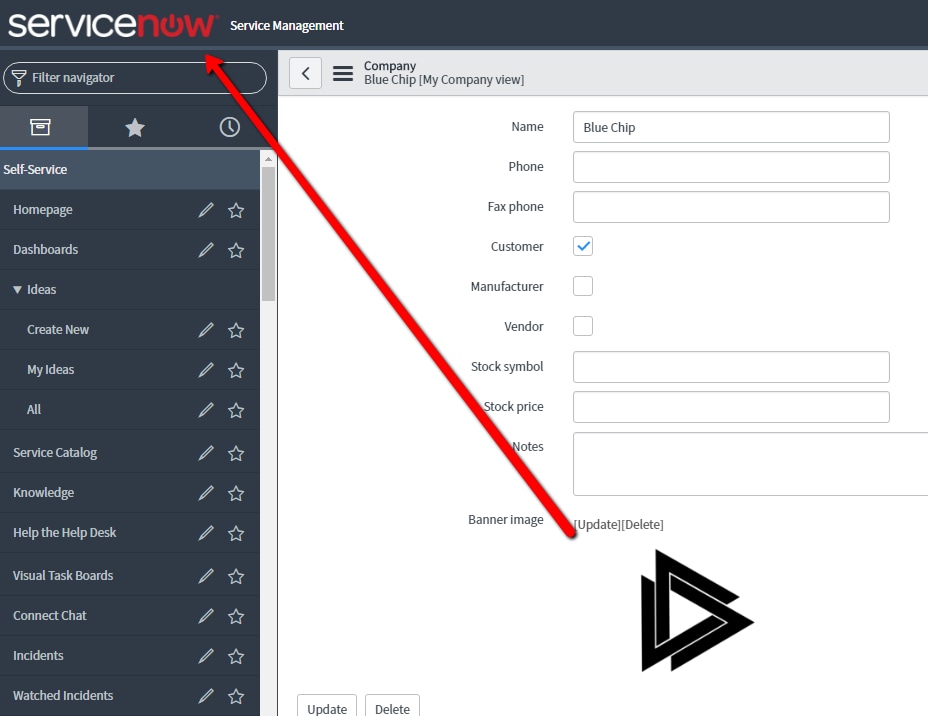Viewport: 928px width, 716px height.
Task: Click the funnel filter icon
Action: [x=19, y=78]
